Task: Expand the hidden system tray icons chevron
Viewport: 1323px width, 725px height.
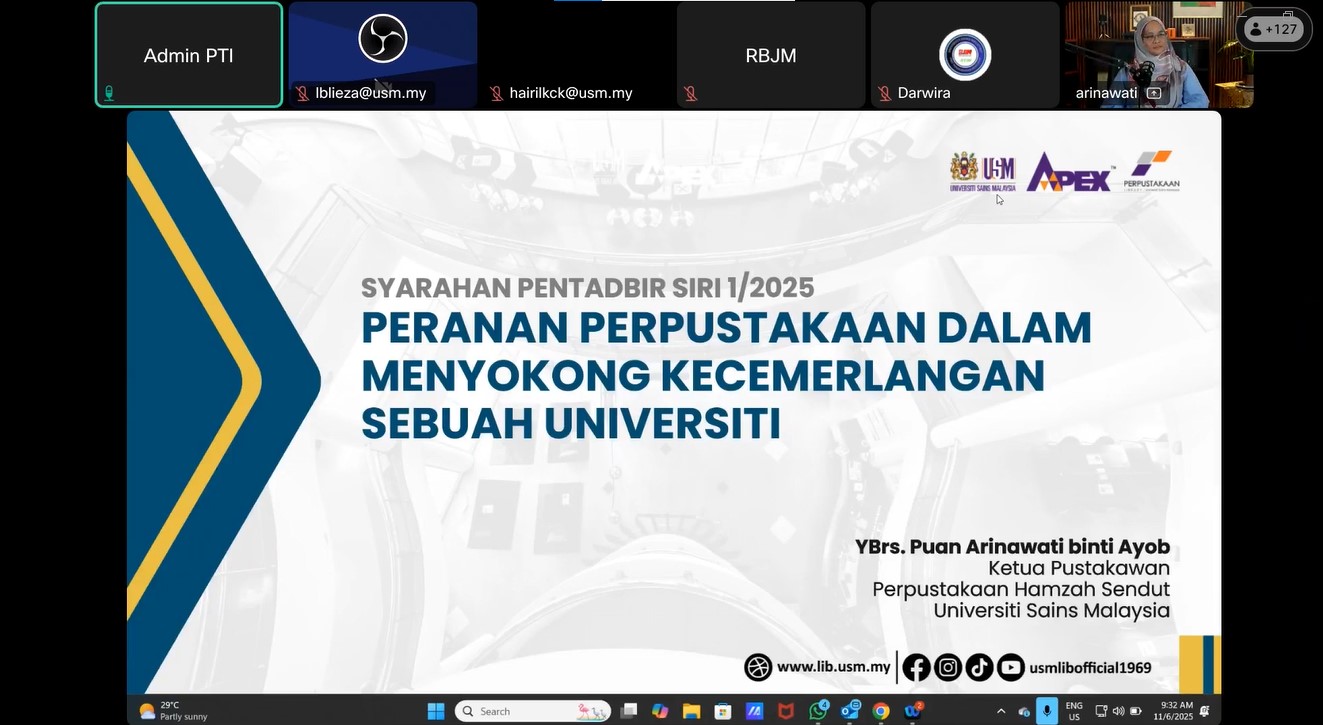Action: point(999,711)
